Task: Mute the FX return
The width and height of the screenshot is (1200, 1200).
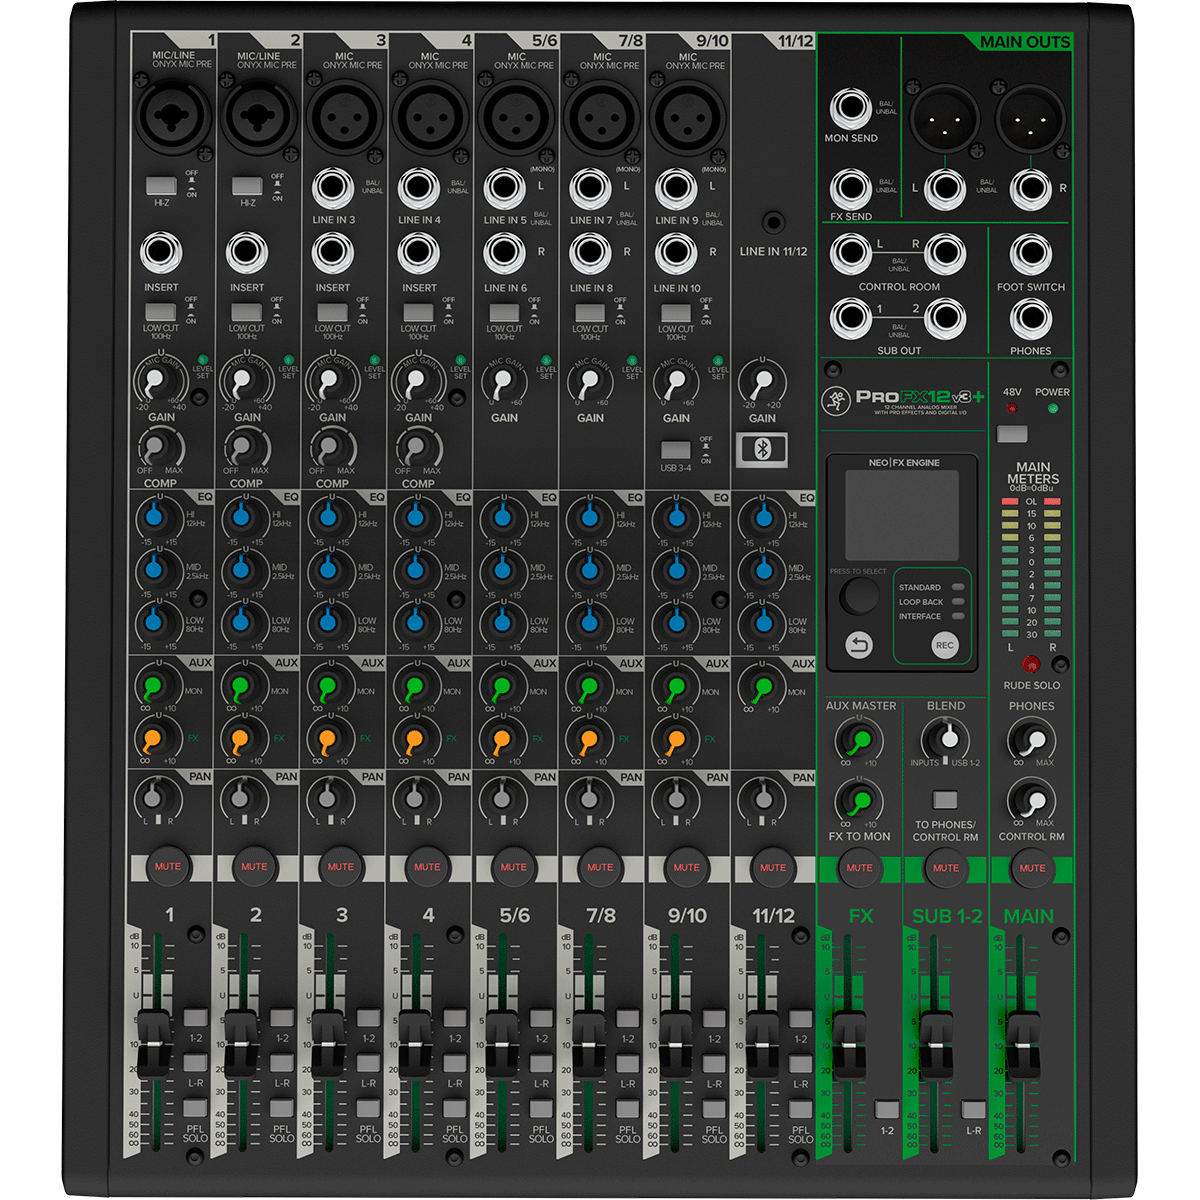Action: coord(860,868)
